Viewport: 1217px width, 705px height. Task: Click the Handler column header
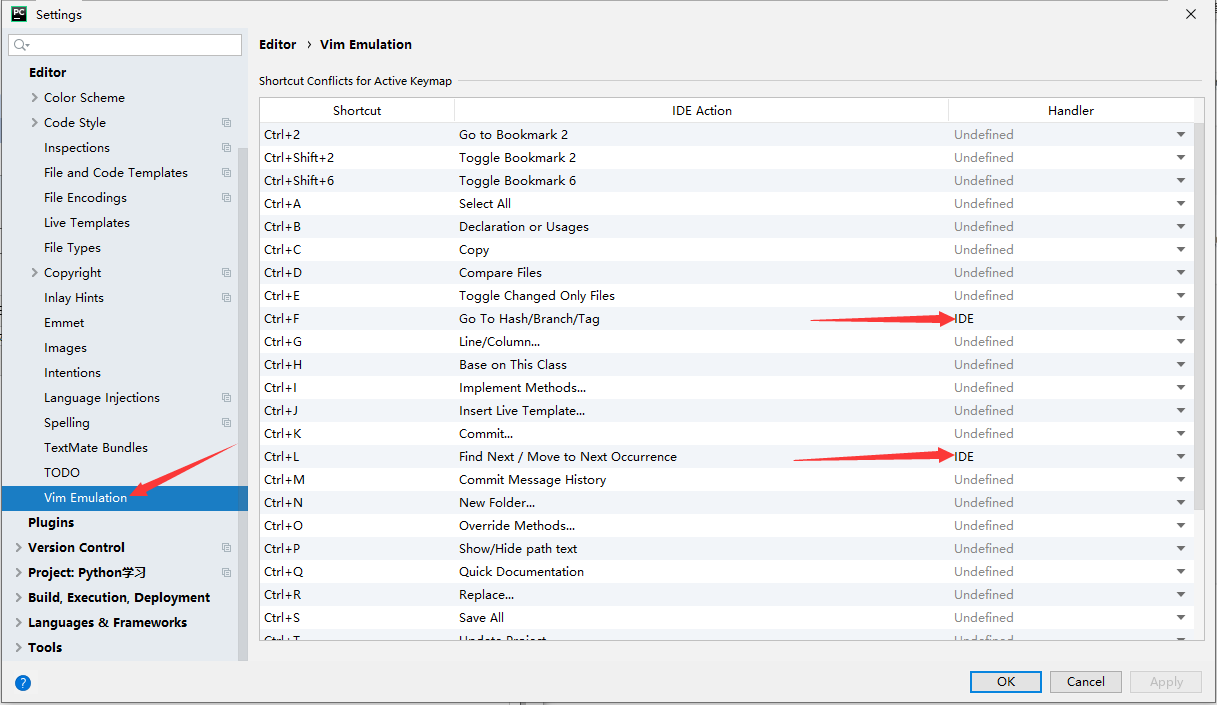click(x=1070, y=111)
